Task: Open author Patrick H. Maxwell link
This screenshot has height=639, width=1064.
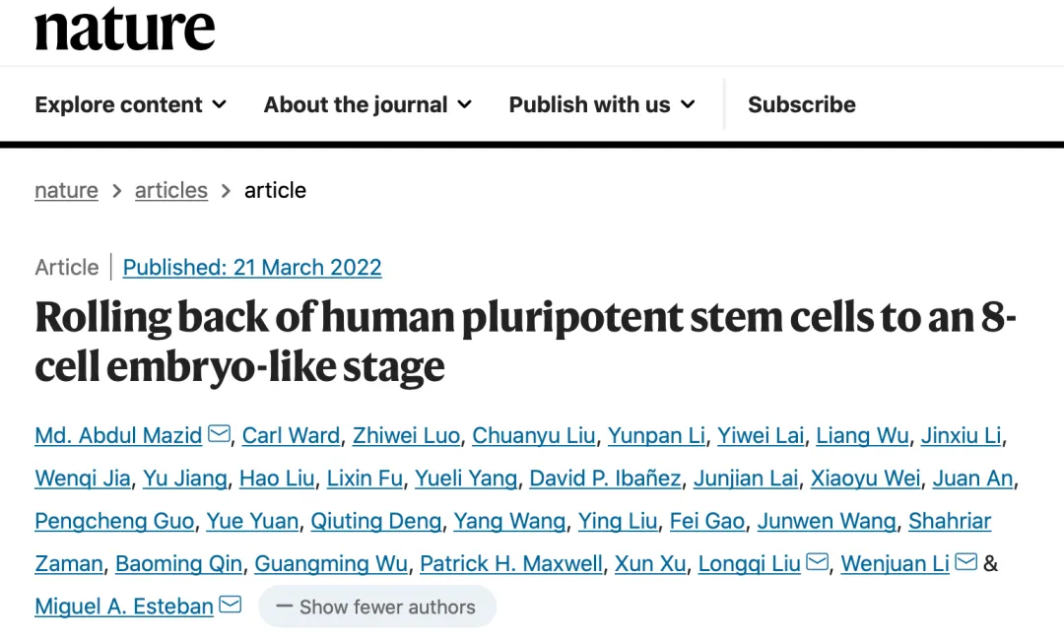Action: 511,564
